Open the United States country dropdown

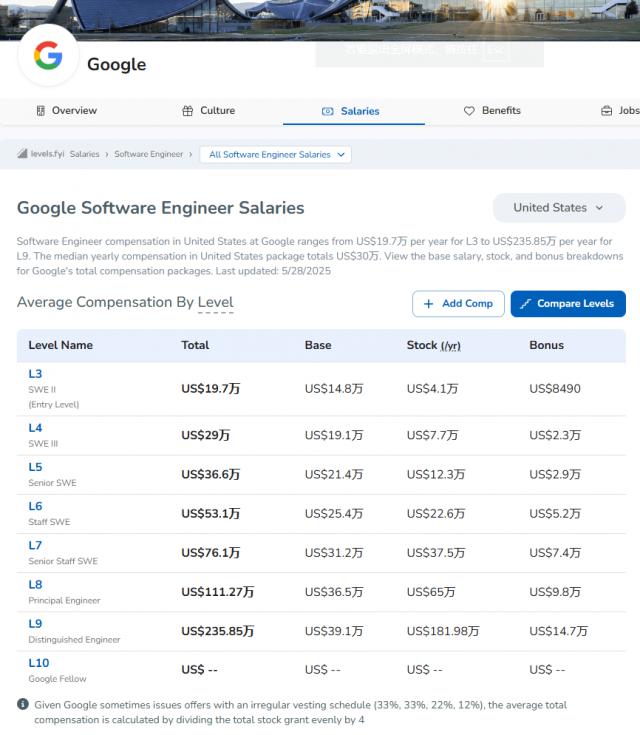558,208
